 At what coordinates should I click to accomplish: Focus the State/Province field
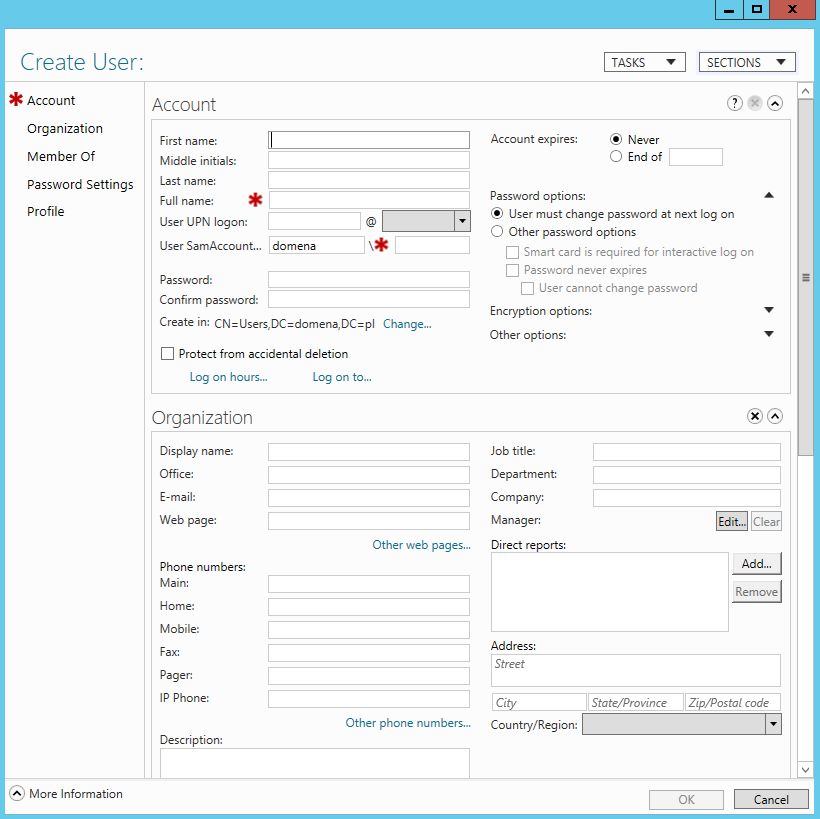[x=635, y=702]
